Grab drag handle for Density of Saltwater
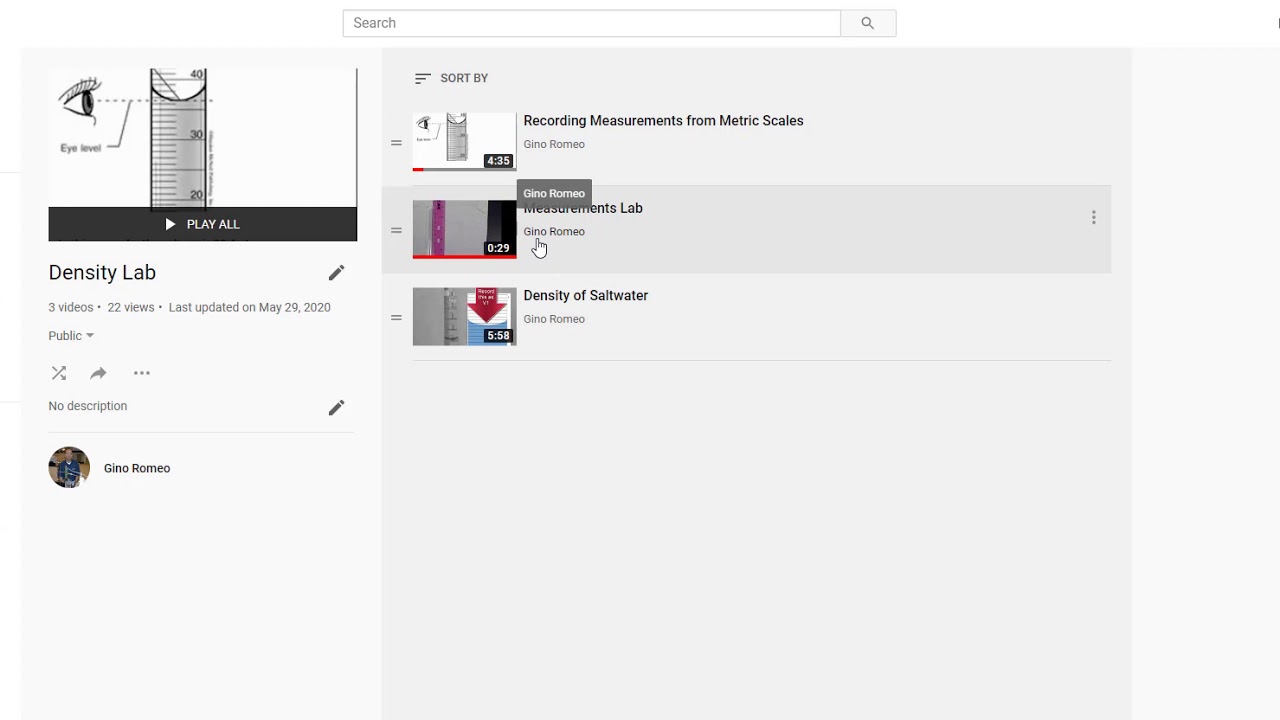Viewport: 1280px width, 720px height. (396, 318)
